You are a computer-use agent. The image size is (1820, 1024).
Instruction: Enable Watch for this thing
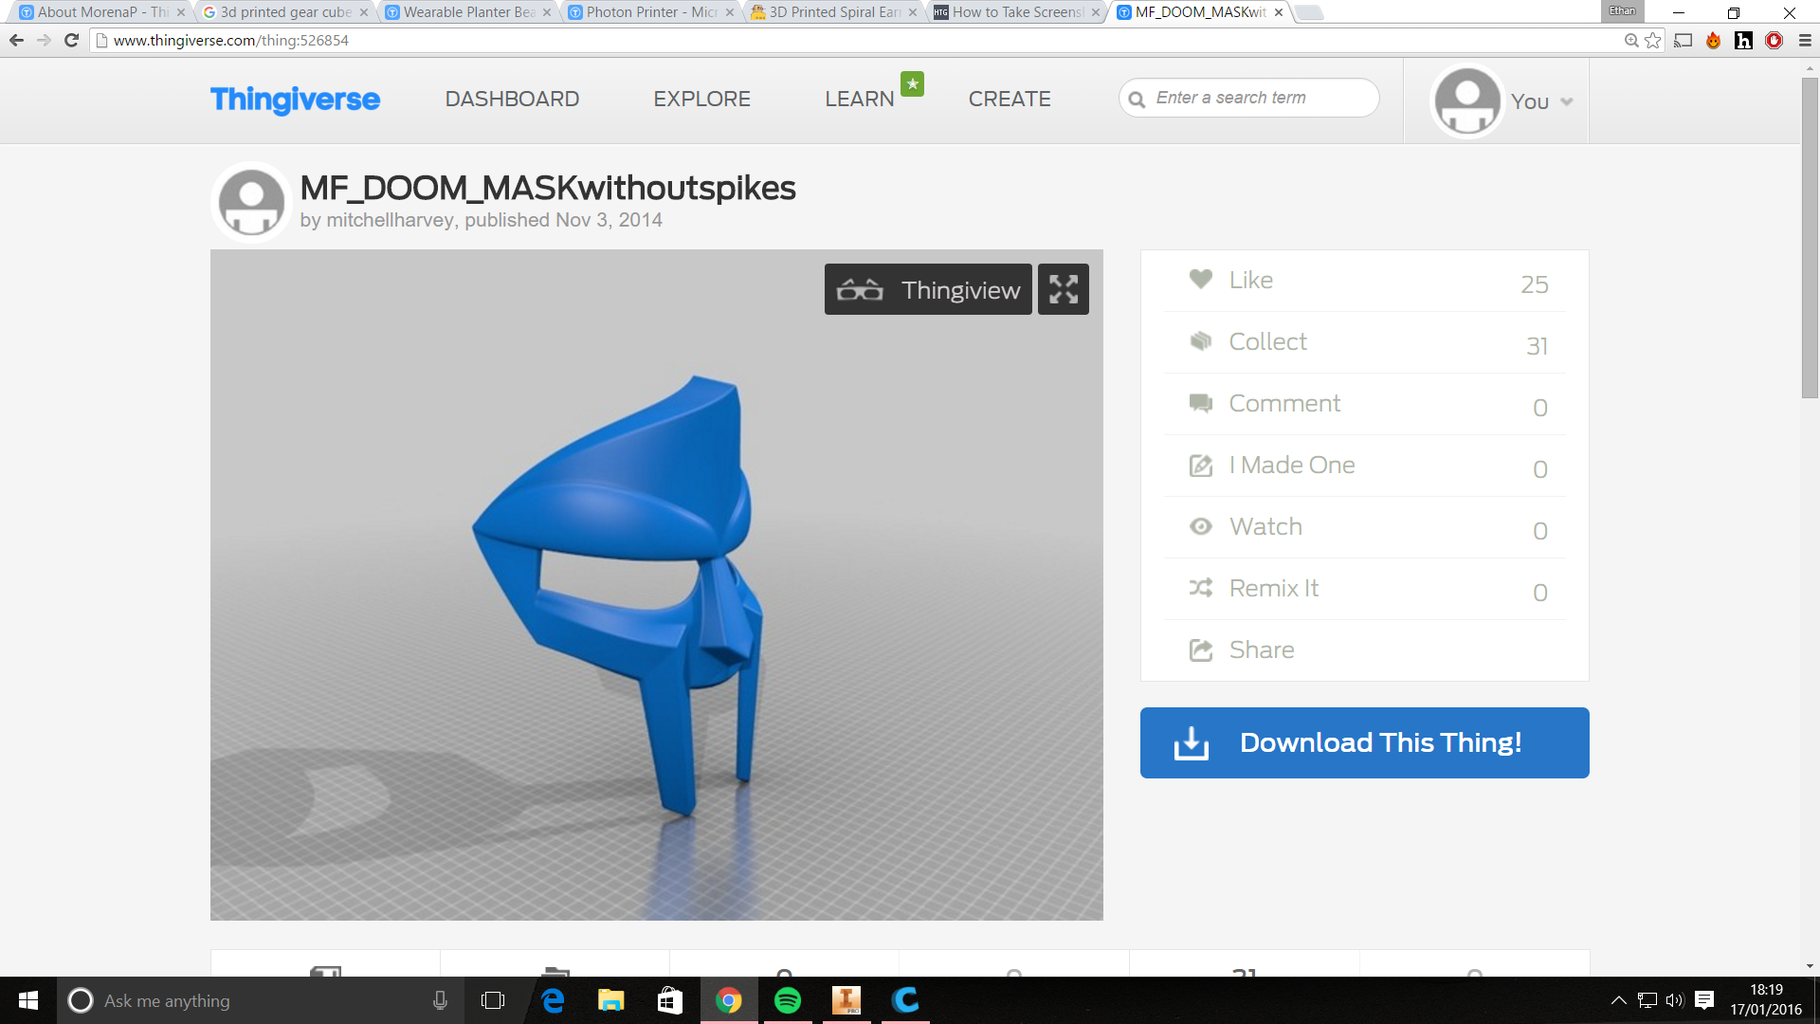pyautogui.click(x=1200, y=527)
